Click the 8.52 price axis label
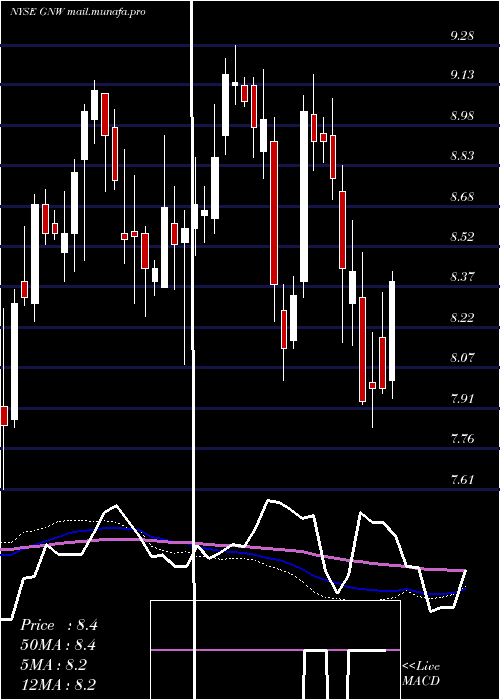Image resolution: width=500 pixels, height=700 pixels. click(462, 237)
